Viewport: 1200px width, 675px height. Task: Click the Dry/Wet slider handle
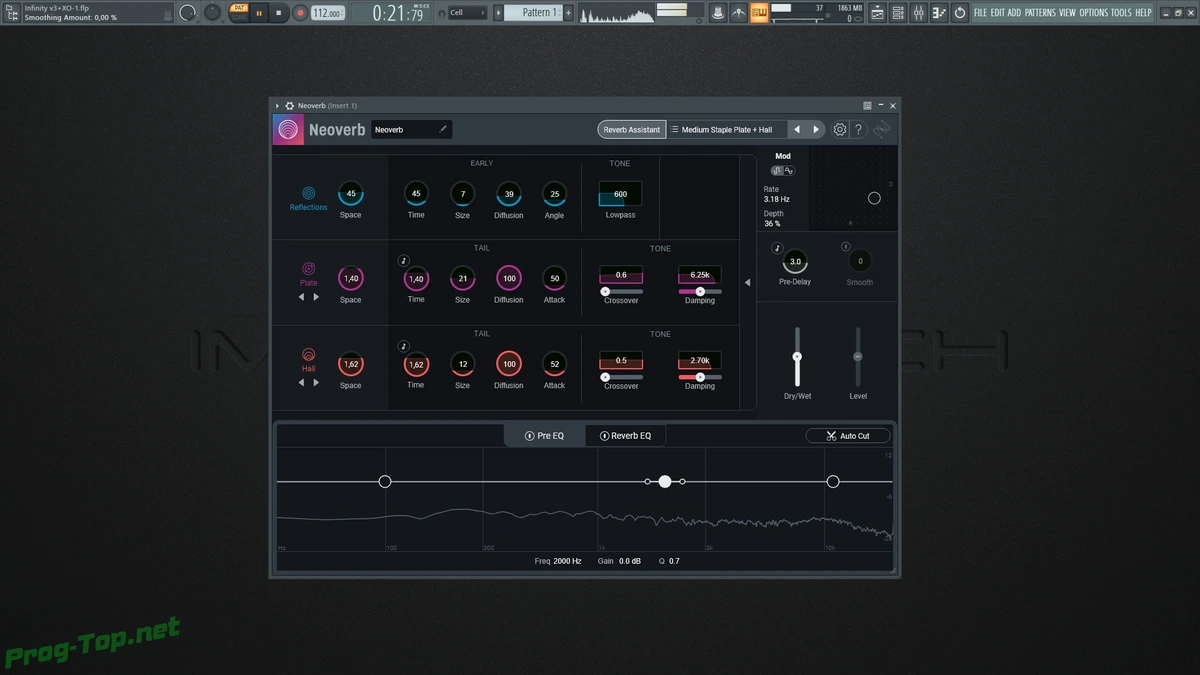click(x=797, y=356)
